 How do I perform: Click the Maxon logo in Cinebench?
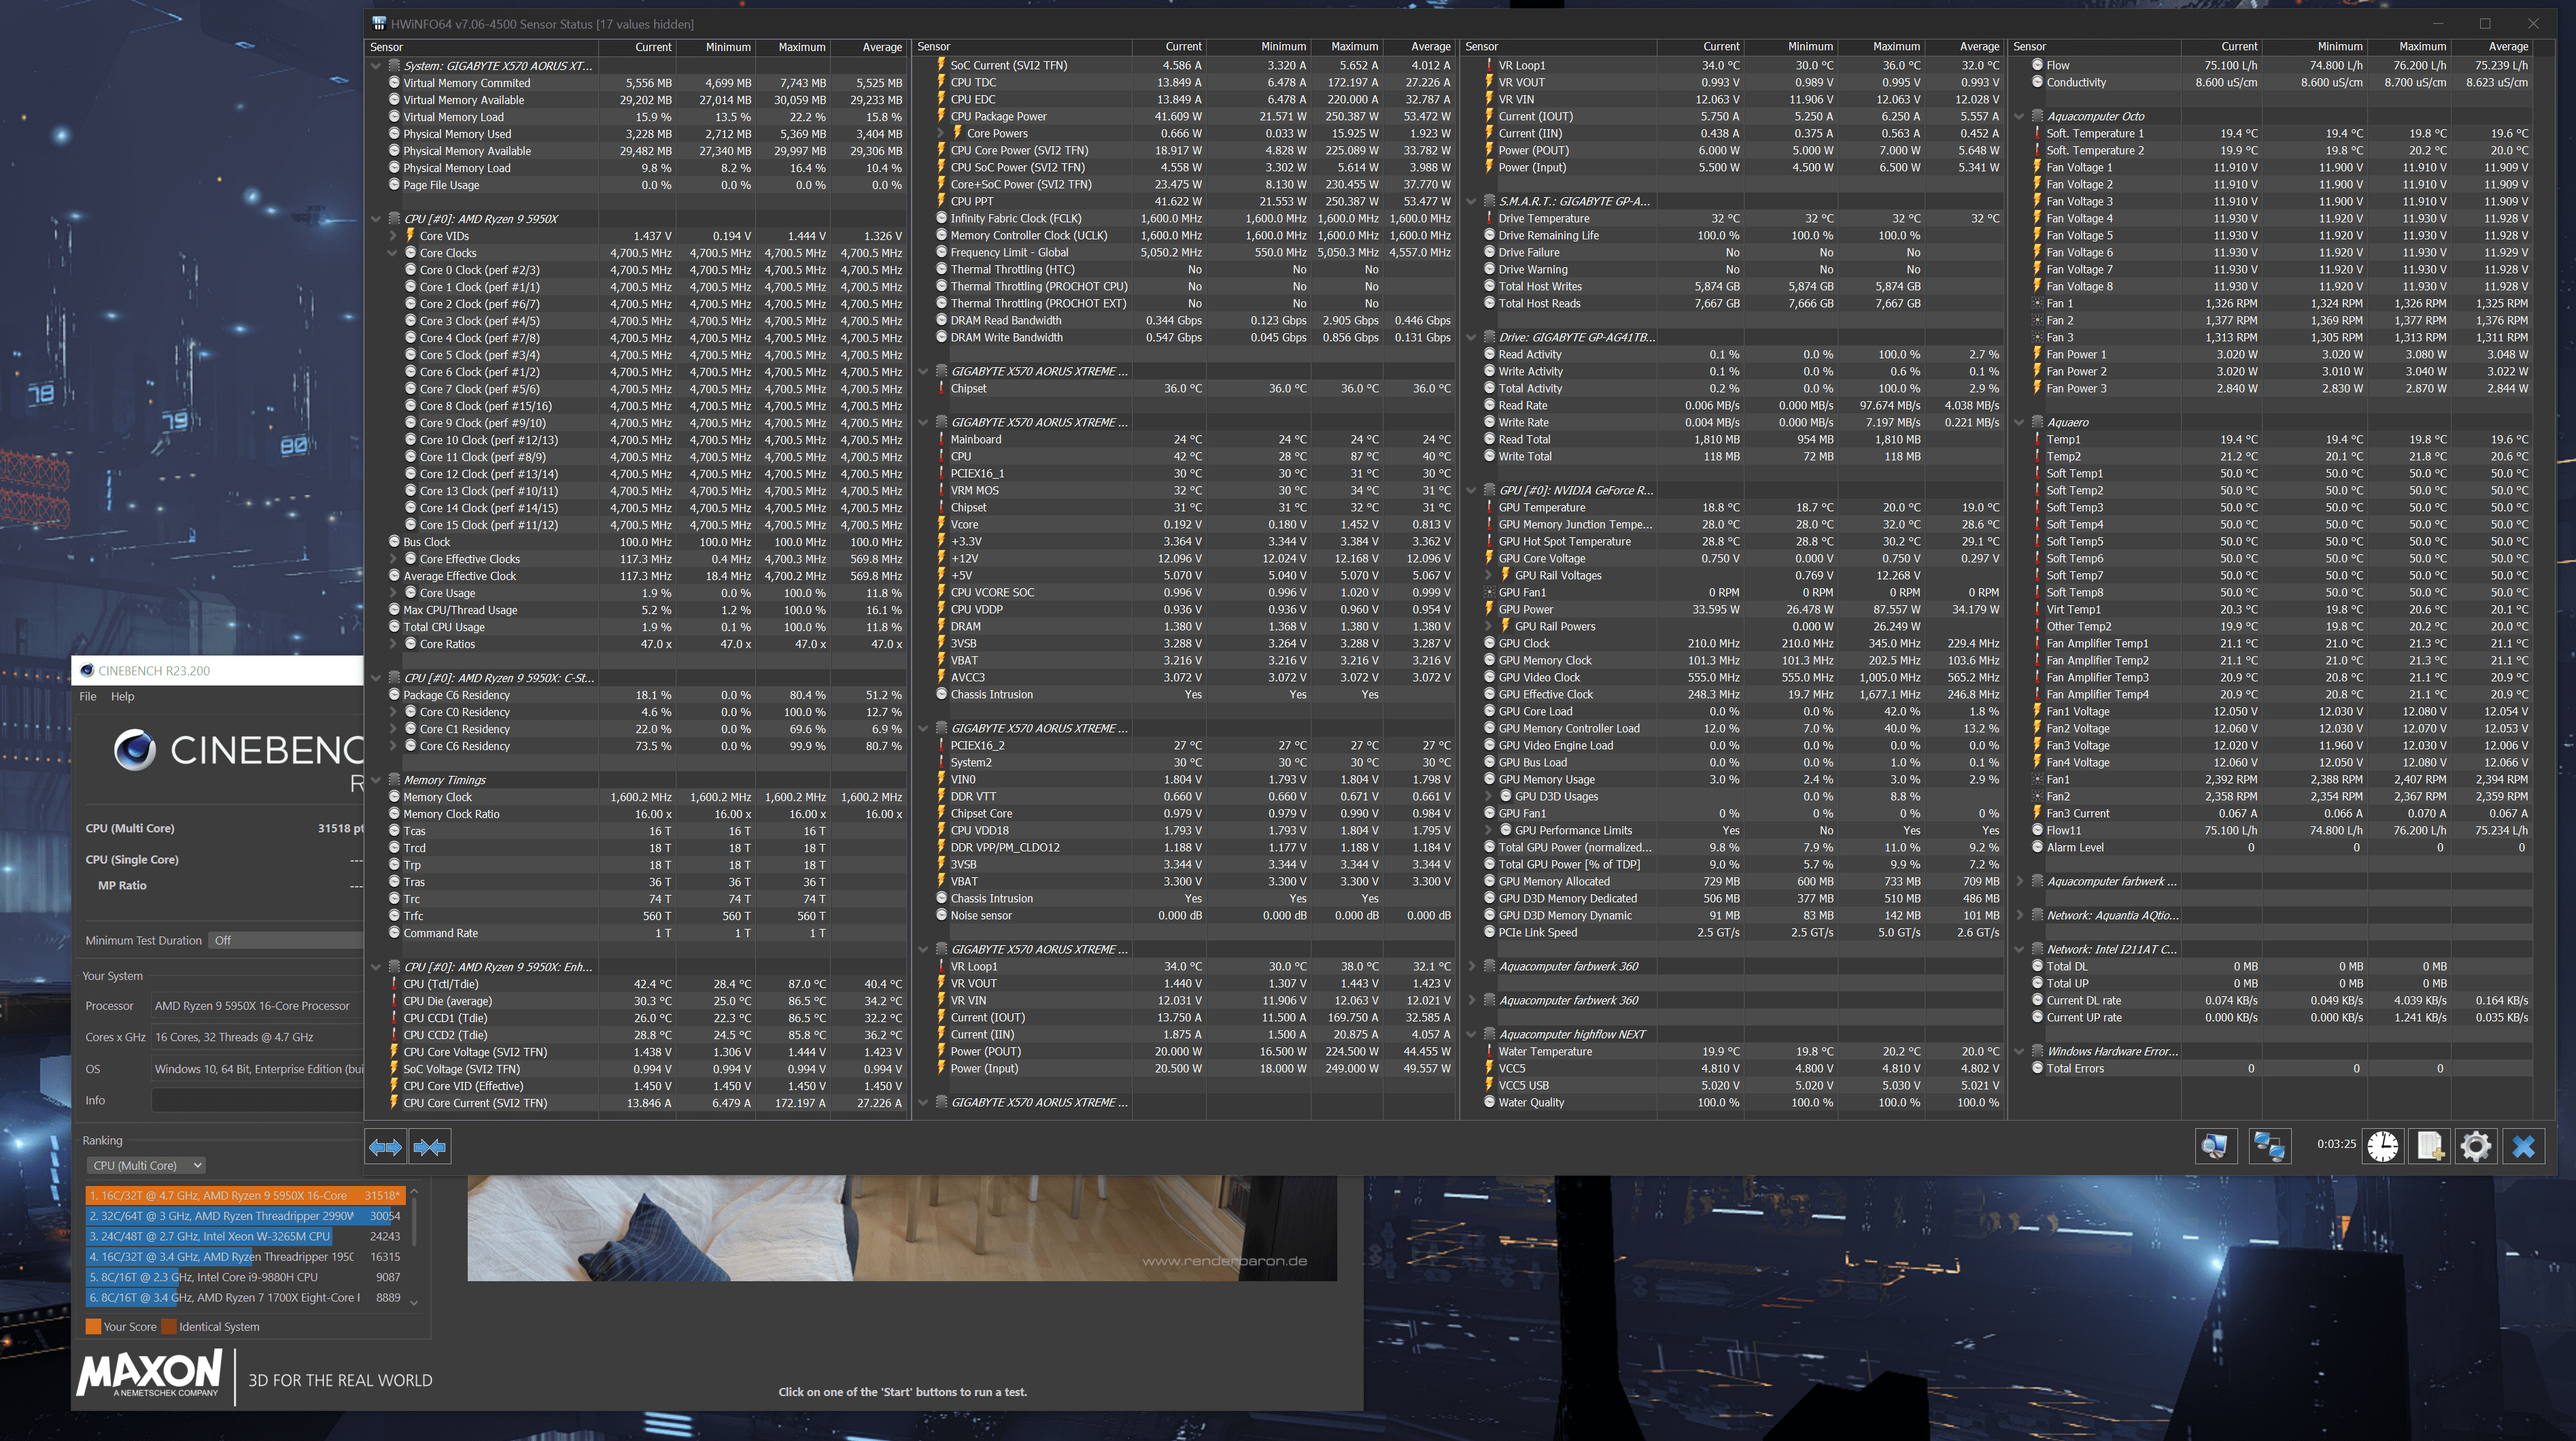(x=150, y=1373)
